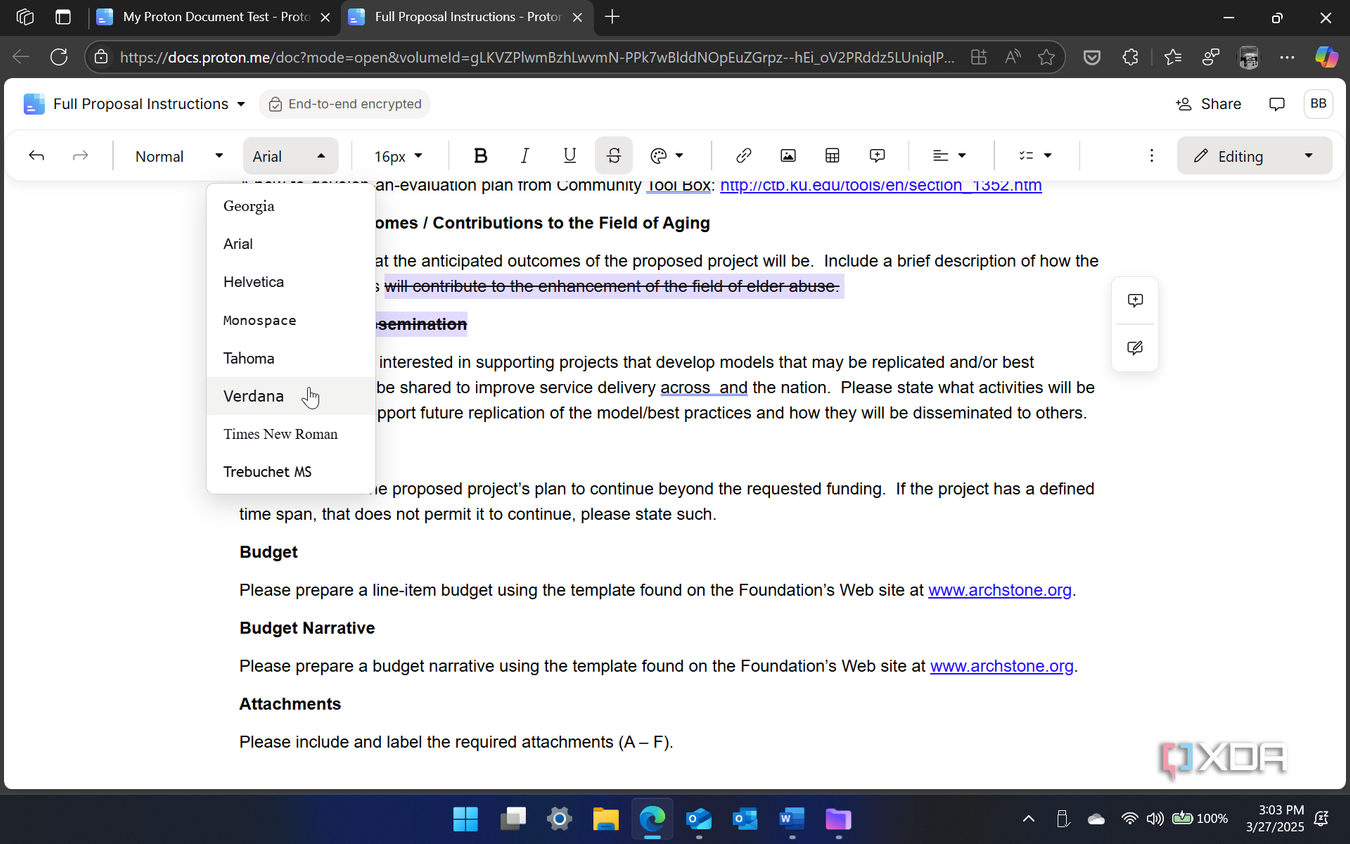
Task: Click the browser back arrow
Action: click(20, 57)
